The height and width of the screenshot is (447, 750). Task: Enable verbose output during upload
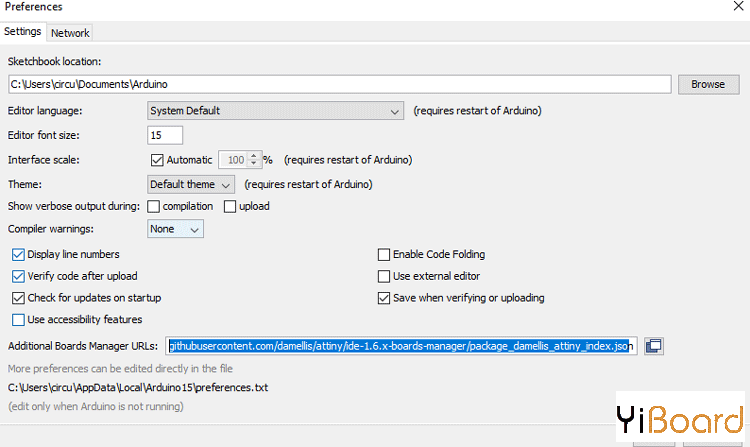click(230, 207)
